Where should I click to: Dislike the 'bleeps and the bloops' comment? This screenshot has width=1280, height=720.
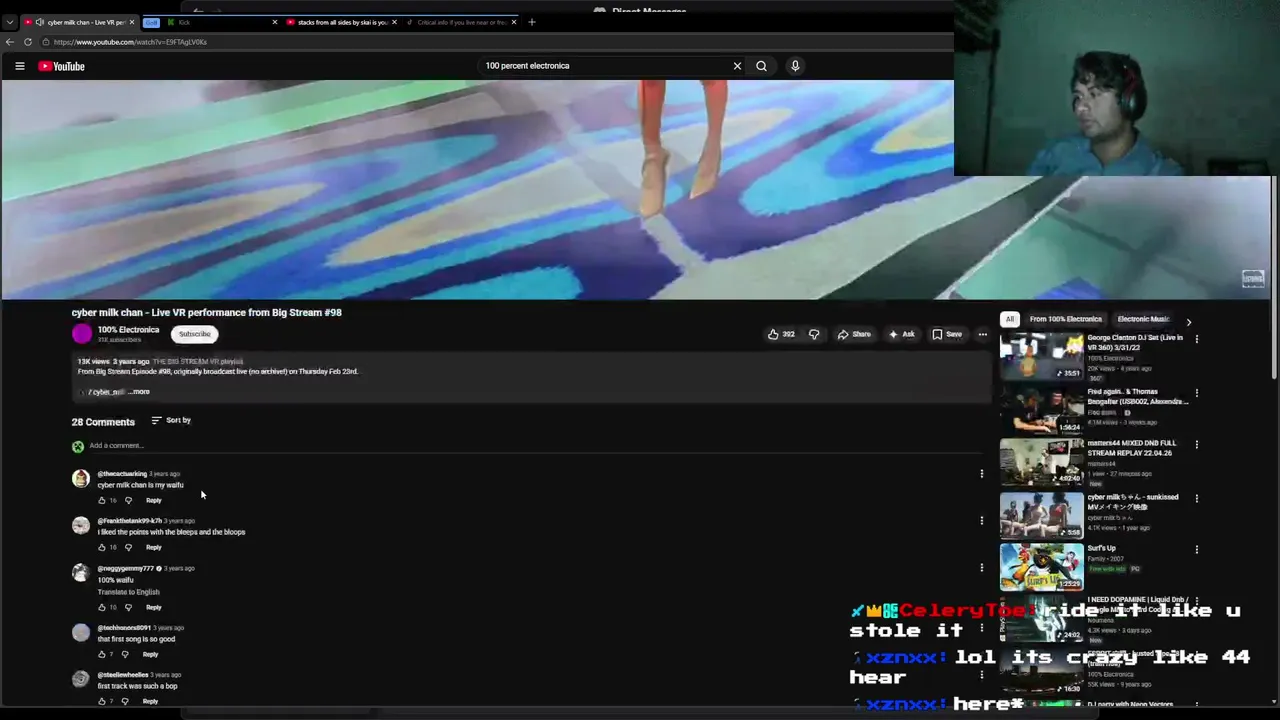point(128,547)
